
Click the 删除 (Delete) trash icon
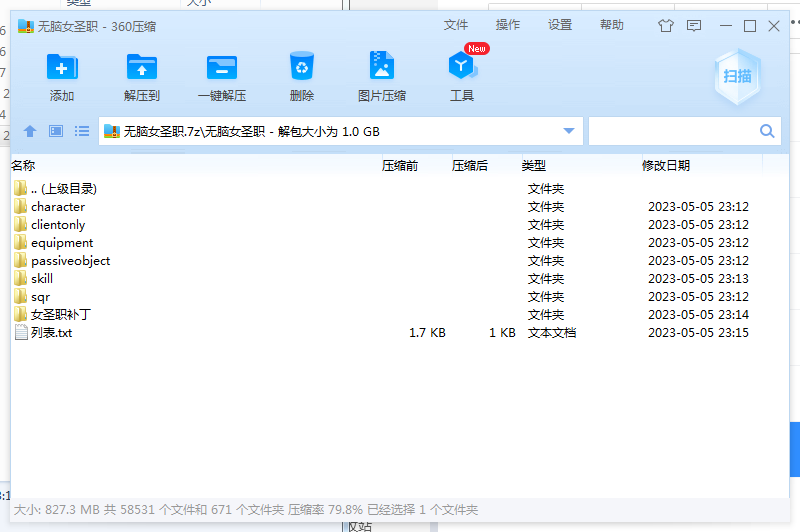tap(302, 68)
